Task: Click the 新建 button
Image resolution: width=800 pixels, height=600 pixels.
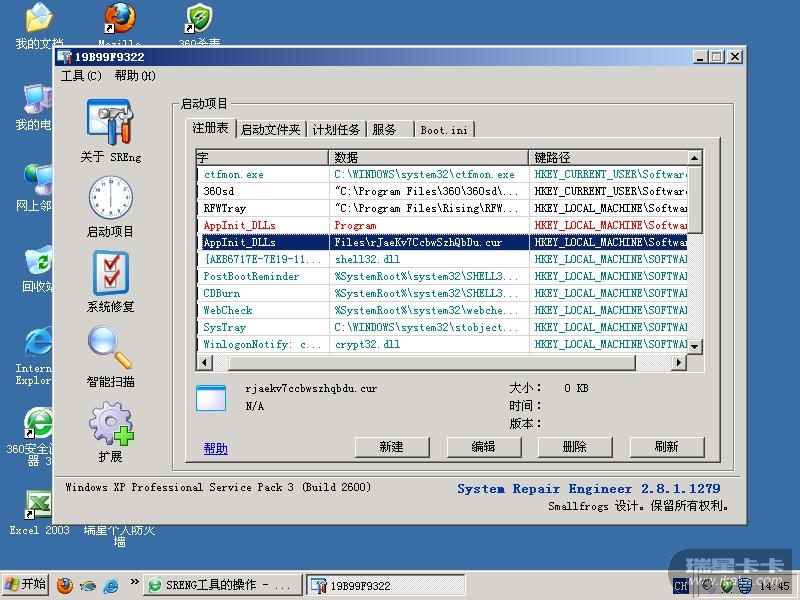Action: [392, 447]
